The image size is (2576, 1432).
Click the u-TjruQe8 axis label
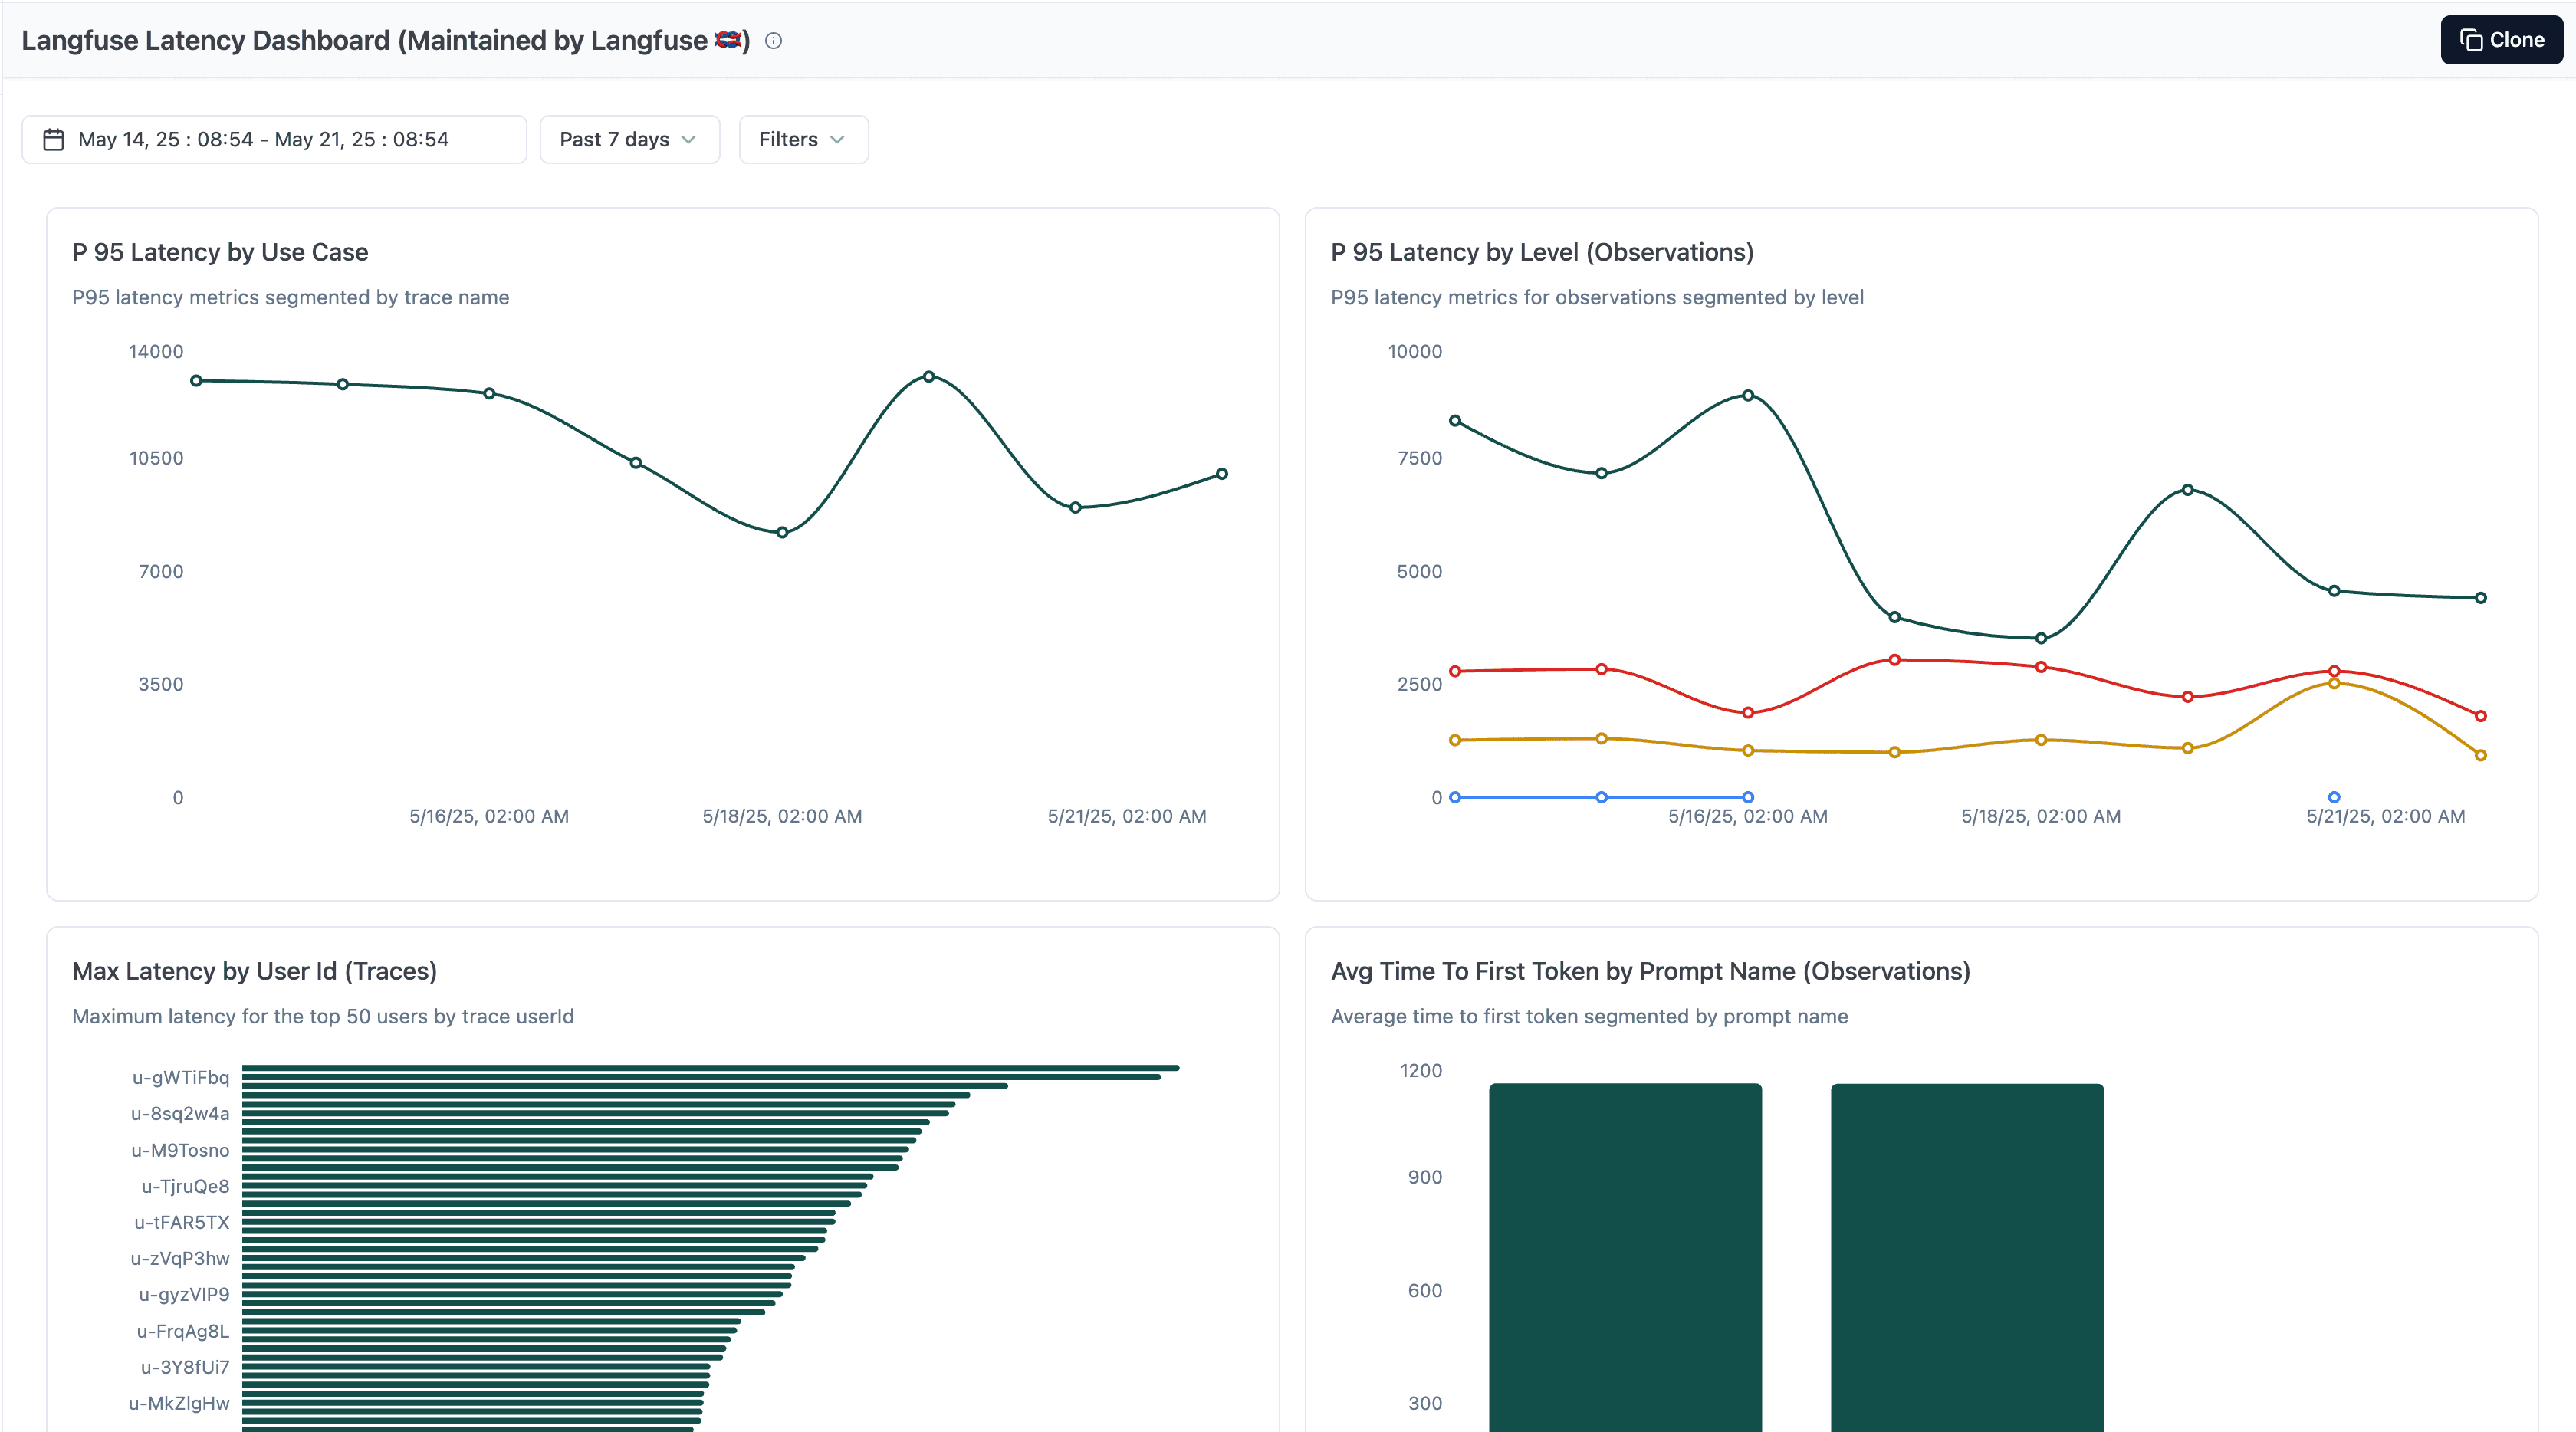[x=184, y=1186]
